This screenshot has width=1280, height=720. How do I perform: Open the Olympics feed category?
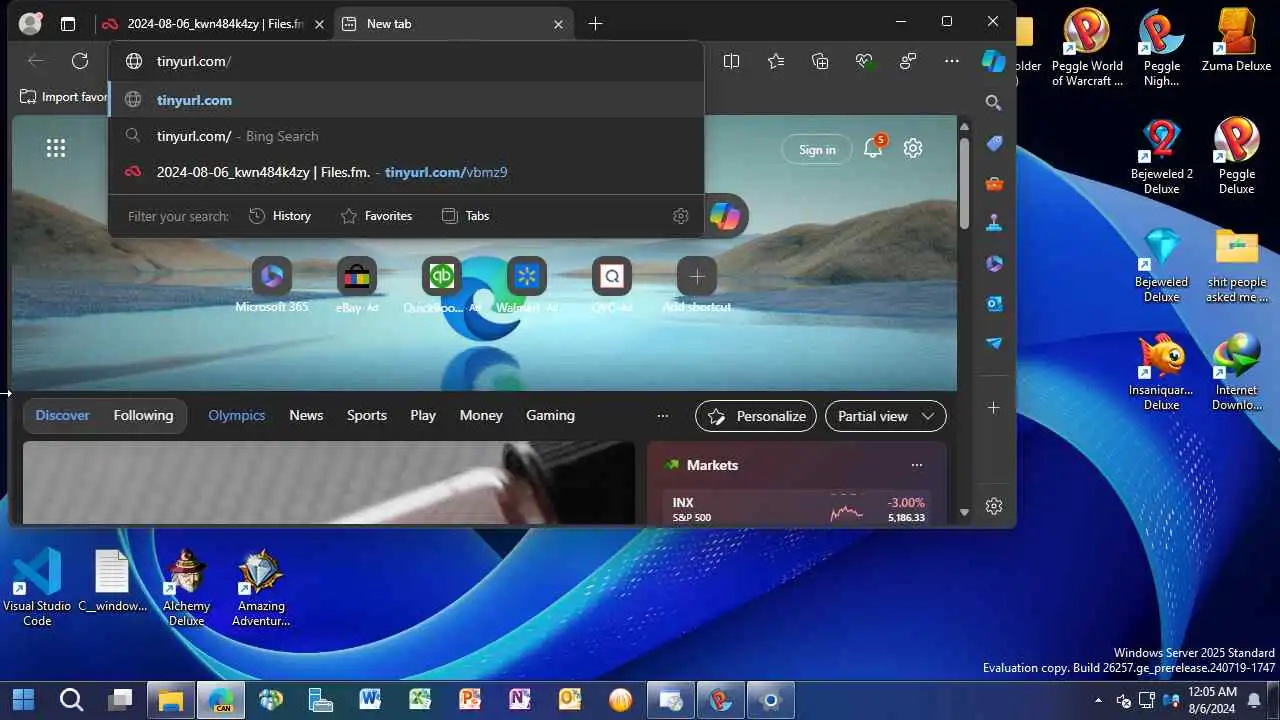pyautogui.click(x=237, y=416)
